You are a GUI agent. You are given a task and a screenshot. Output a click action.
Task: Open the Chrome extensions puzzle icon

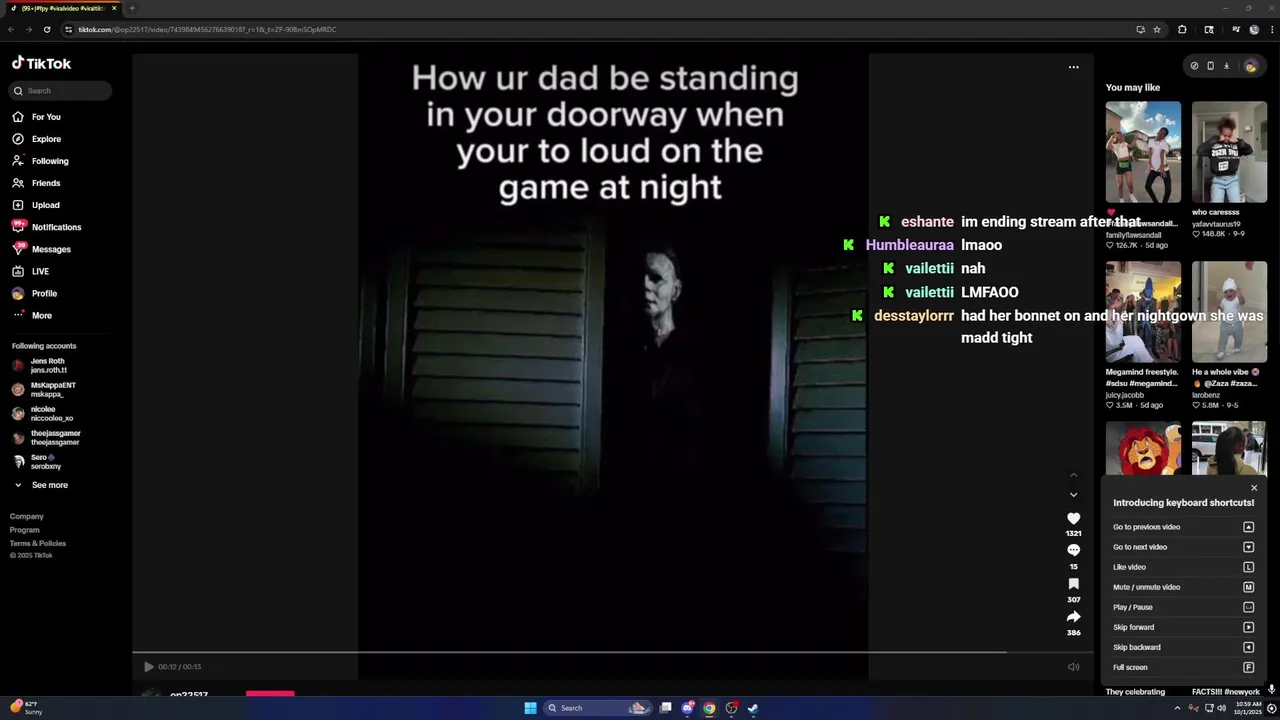(1182, 29)
